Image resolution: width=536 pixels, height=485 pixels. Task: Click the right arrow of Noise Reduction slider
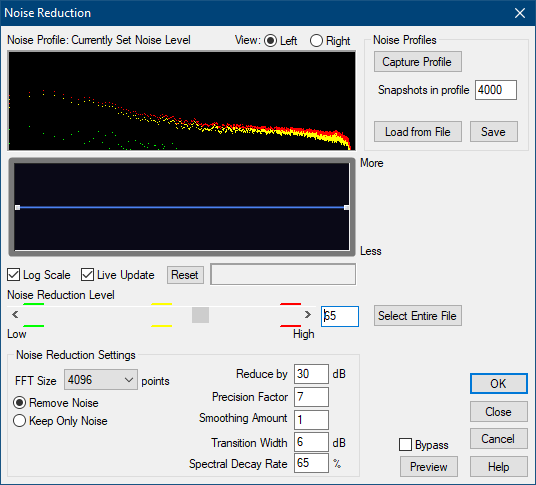pyautogui.click(x=308, y=314)
